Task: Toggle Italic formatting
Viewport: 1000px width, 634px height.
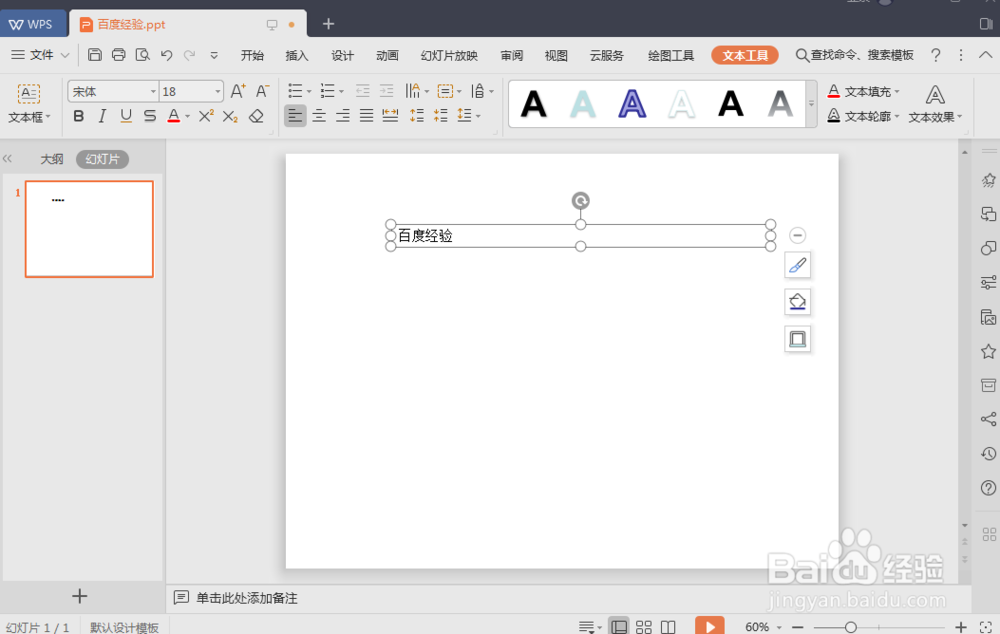Action: tap(102, 116)
